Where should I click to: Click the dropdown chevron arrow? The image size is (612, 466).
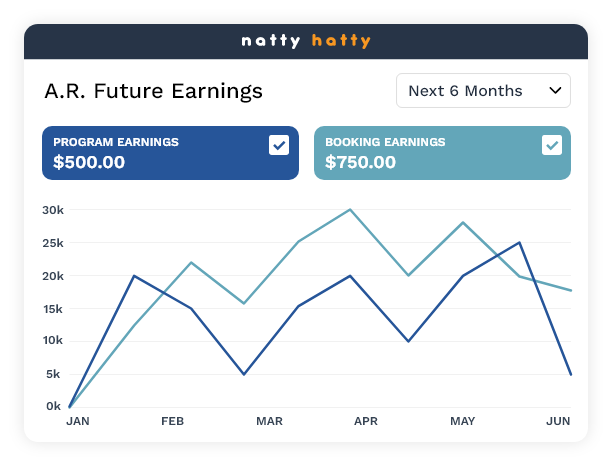(x=556, y=91)
